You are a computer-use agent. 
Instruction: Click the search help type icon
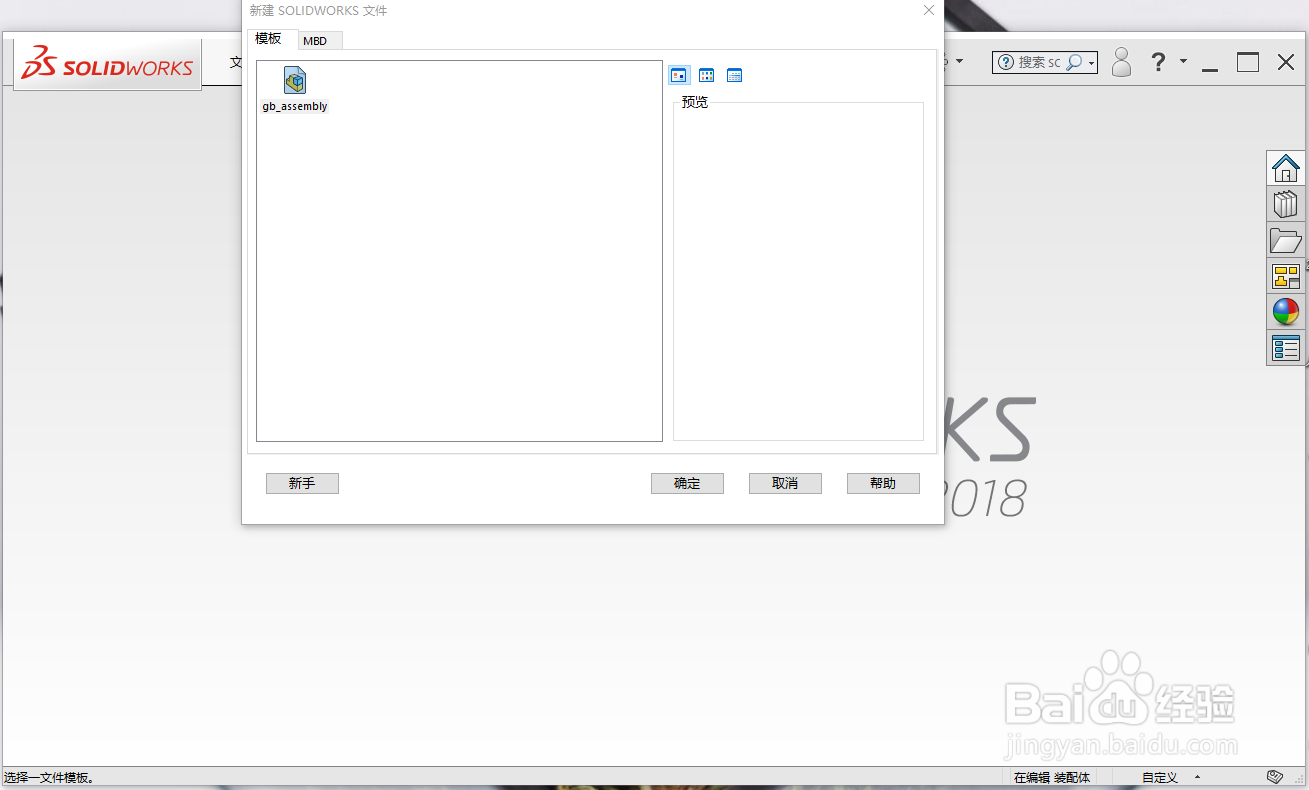pyautogui.click(x=1006, y=62)
